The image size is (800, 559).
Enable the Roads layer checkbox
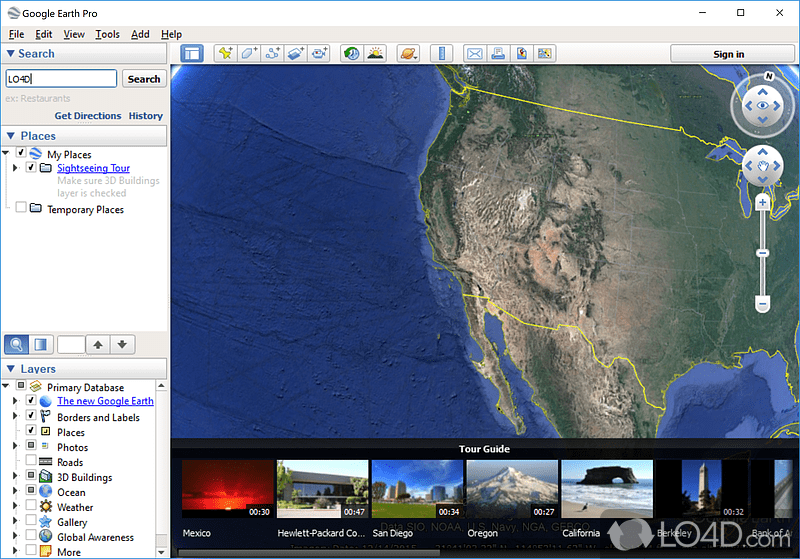coord(31,460)
